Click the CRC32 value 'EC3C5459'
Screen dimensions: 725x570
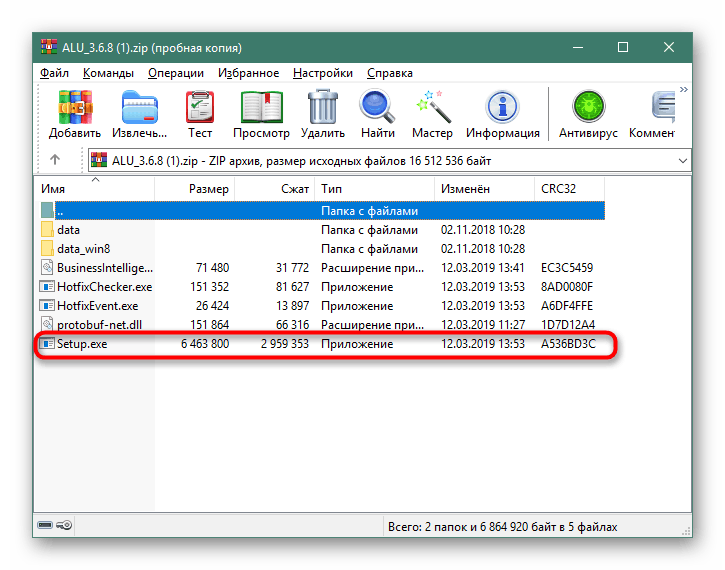pos(567,268)
